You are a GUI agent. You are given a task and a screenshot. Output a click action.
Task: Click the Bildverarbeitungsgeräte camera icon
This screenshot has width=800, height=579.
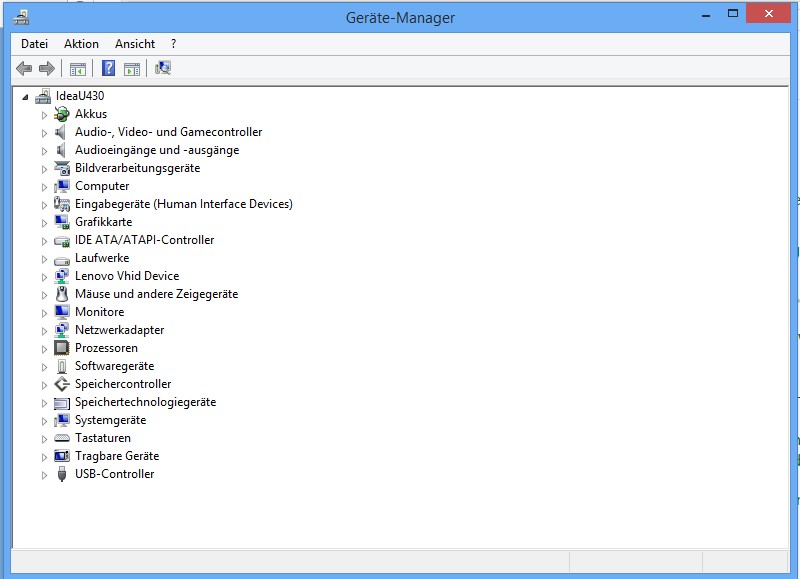(62, 168)
